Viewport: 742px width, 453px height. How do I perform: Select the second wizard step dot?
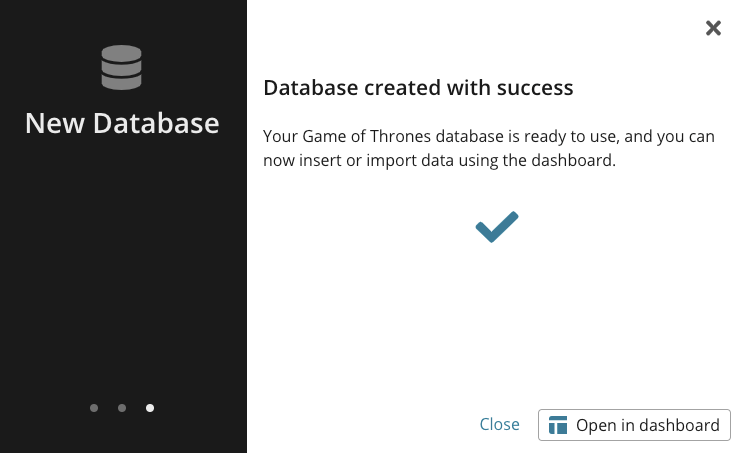(122, 408)
